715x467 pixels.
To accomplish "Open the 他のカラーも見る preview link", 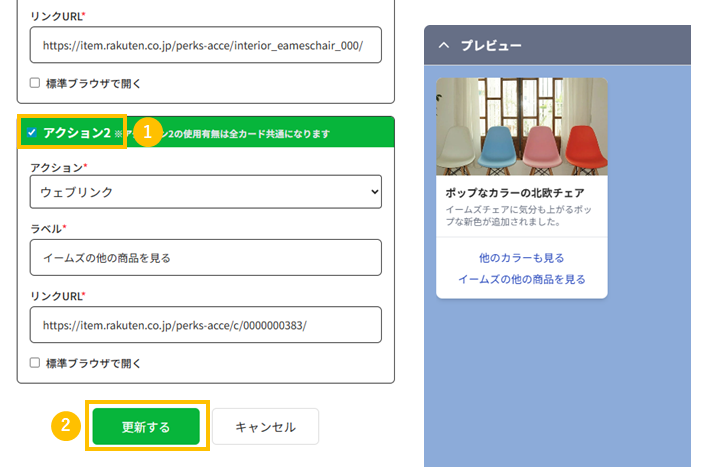I will click(x=521, y=258).
